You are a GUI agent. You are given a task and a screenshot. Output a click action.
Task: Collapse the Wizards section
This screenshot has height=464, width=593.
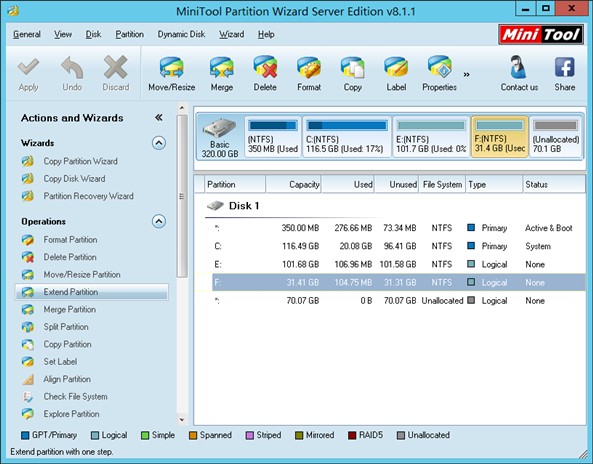159,143
